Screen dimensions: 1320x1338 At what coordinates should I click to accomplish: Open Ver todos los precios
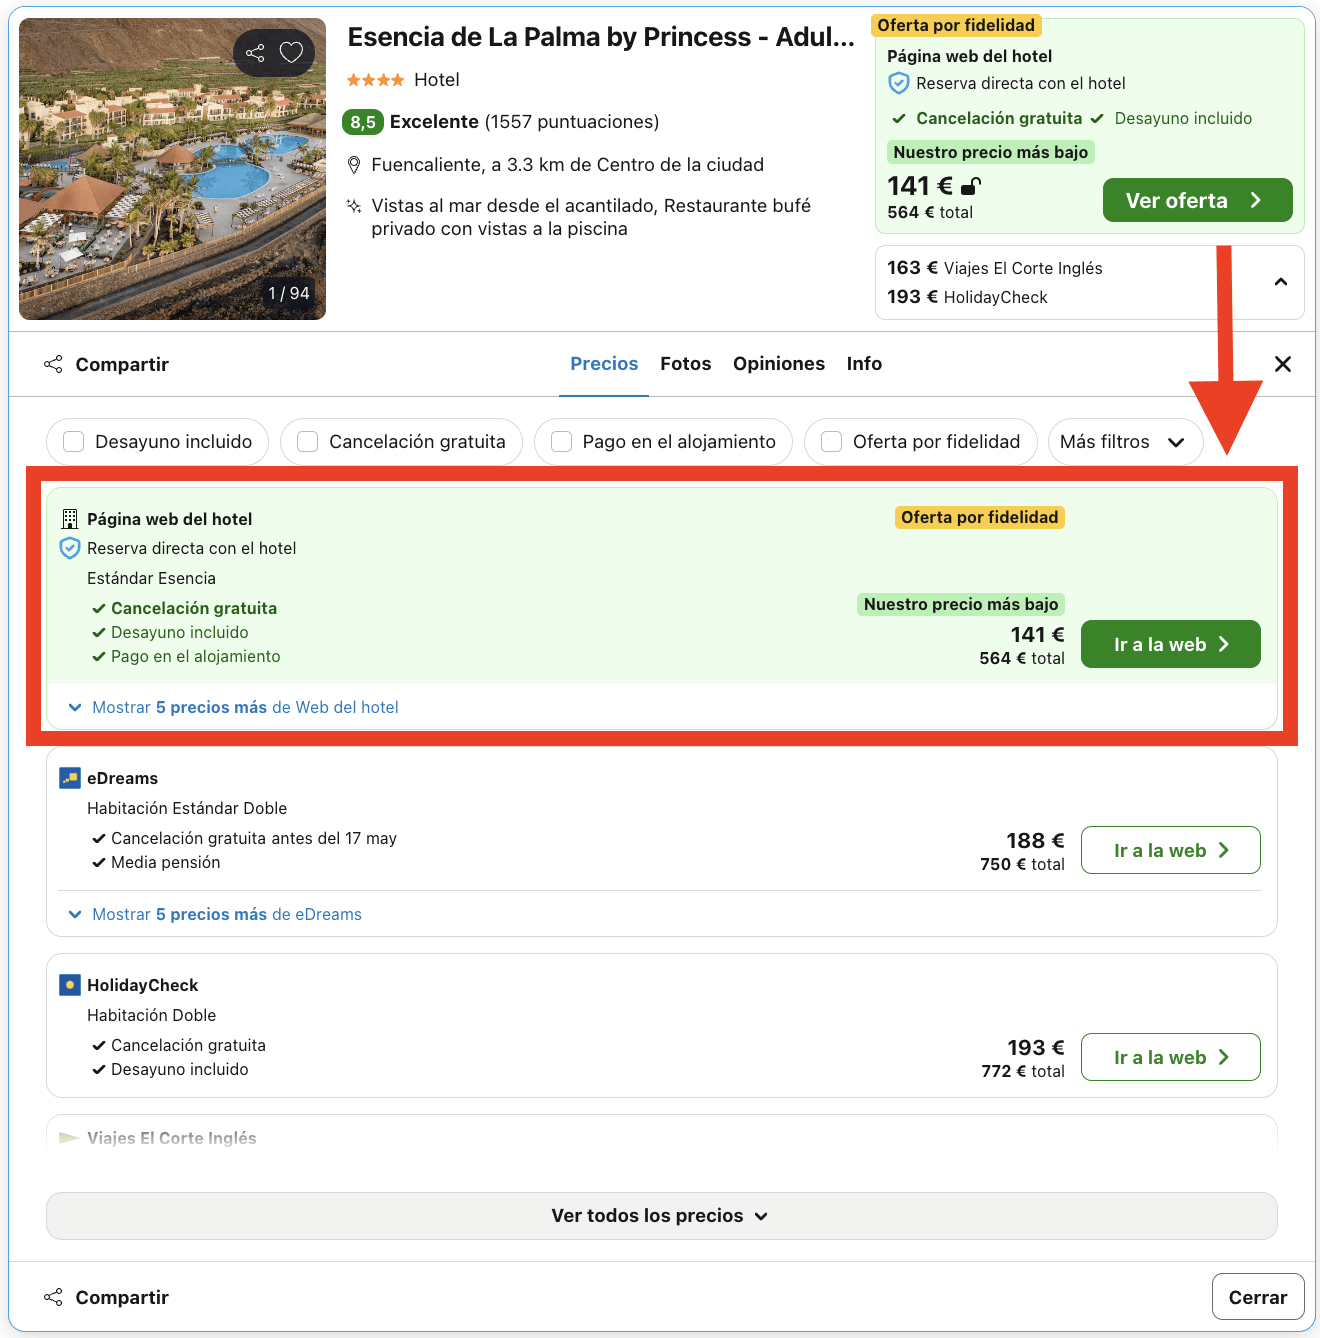[x=660, y=1215]
